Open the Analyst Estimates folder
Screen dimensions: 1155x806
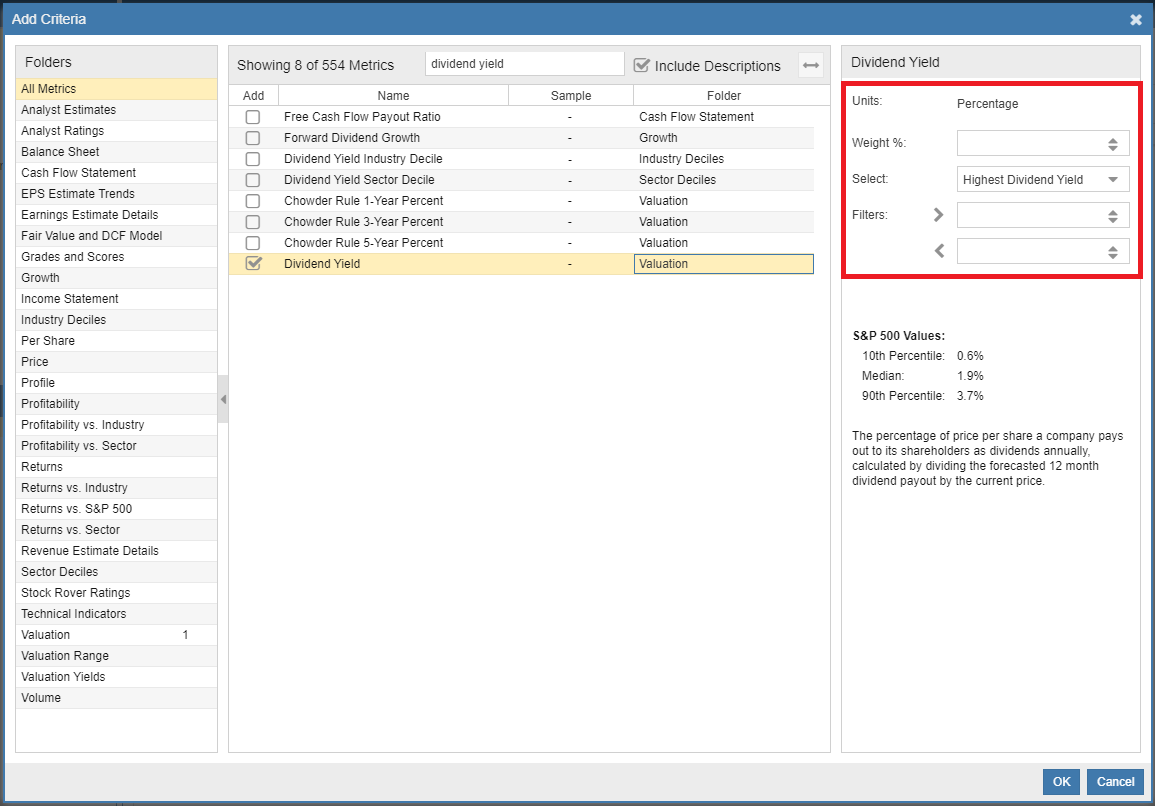coord(68,110)
